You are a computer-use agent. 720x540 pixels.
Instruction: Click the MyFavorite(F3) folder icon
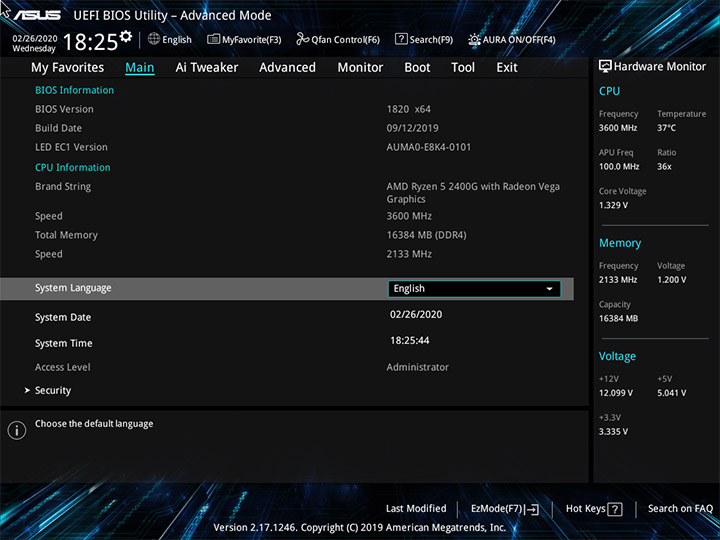pos(213,39)
